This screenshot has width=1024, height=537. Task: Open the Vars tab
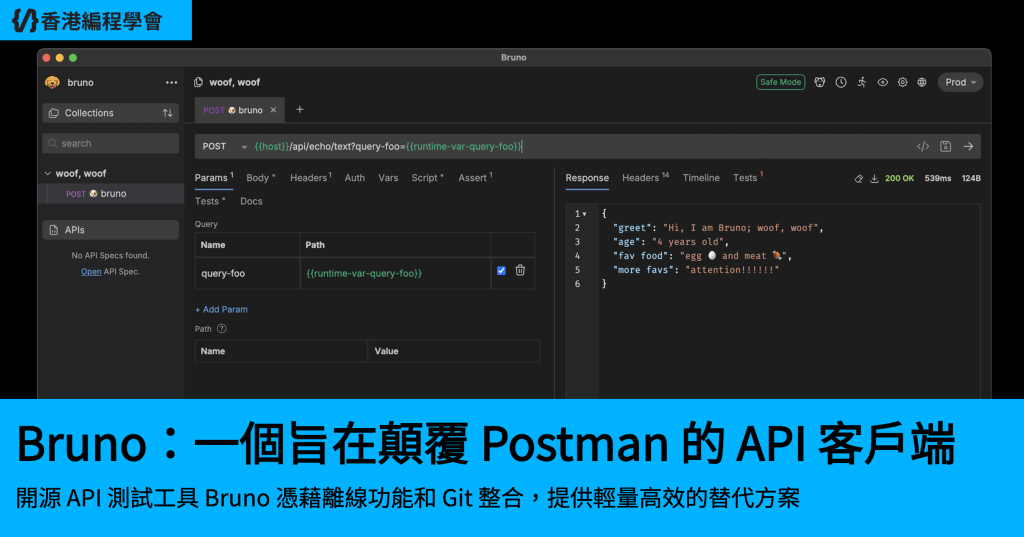pyautogui.click(x=388, y=178)
